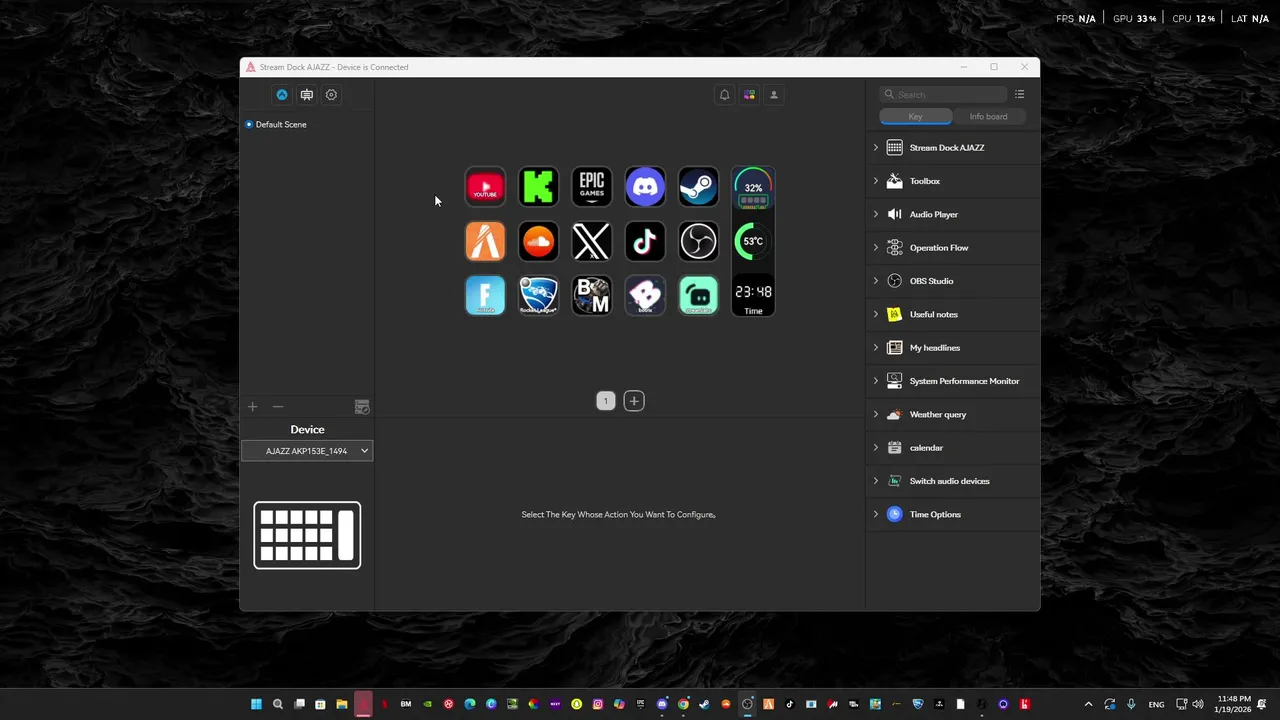Add a scene with the plus button
Screen dimensions: 1280x720
[252, 407]
